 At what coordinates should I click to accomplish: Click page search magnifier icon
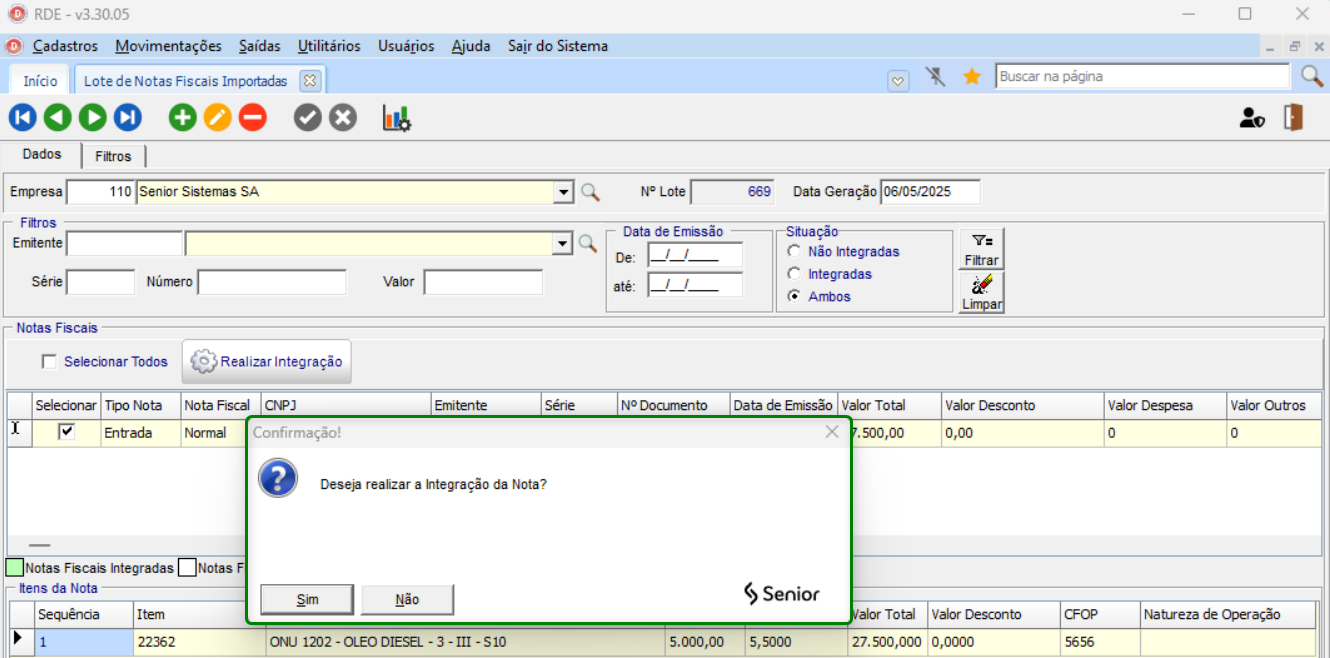[1311, 77]
